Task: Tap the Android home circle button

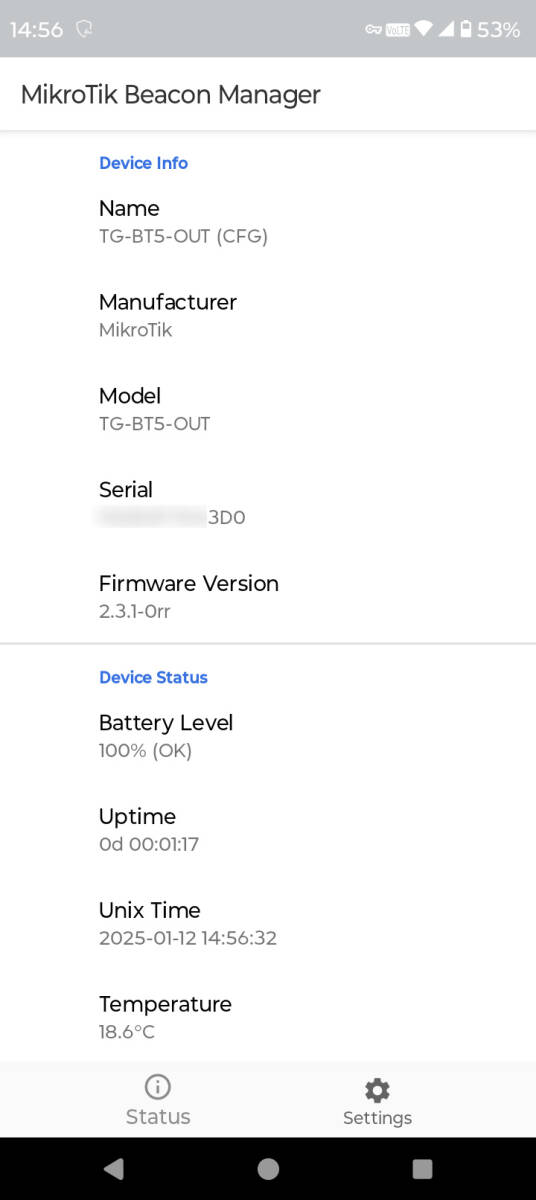Action: pyautogui.click(x=268, y=1168)
